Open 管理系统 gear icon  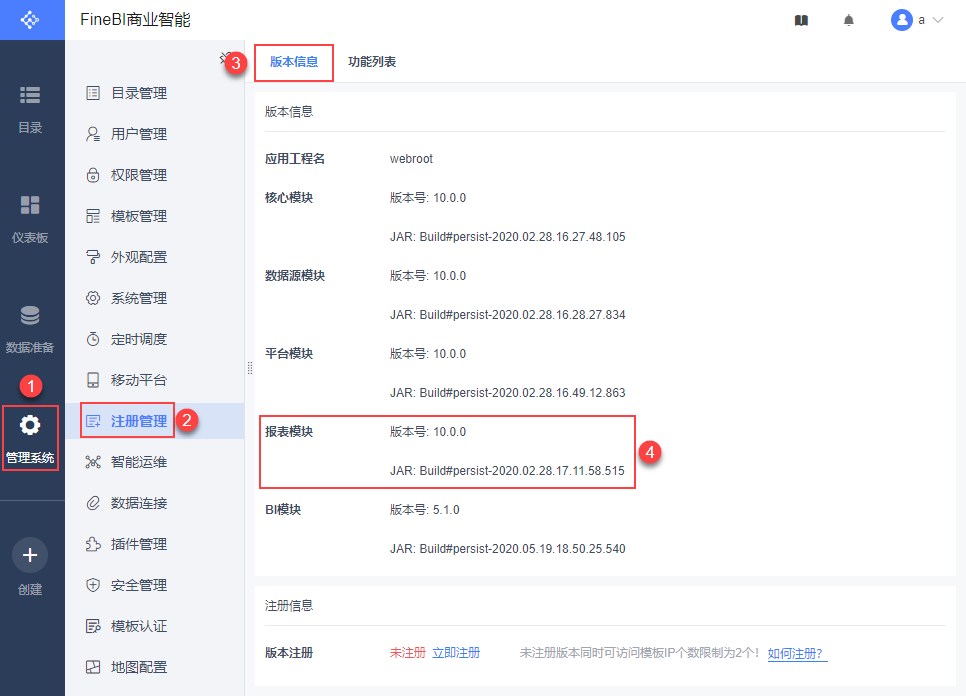point(30,425)
